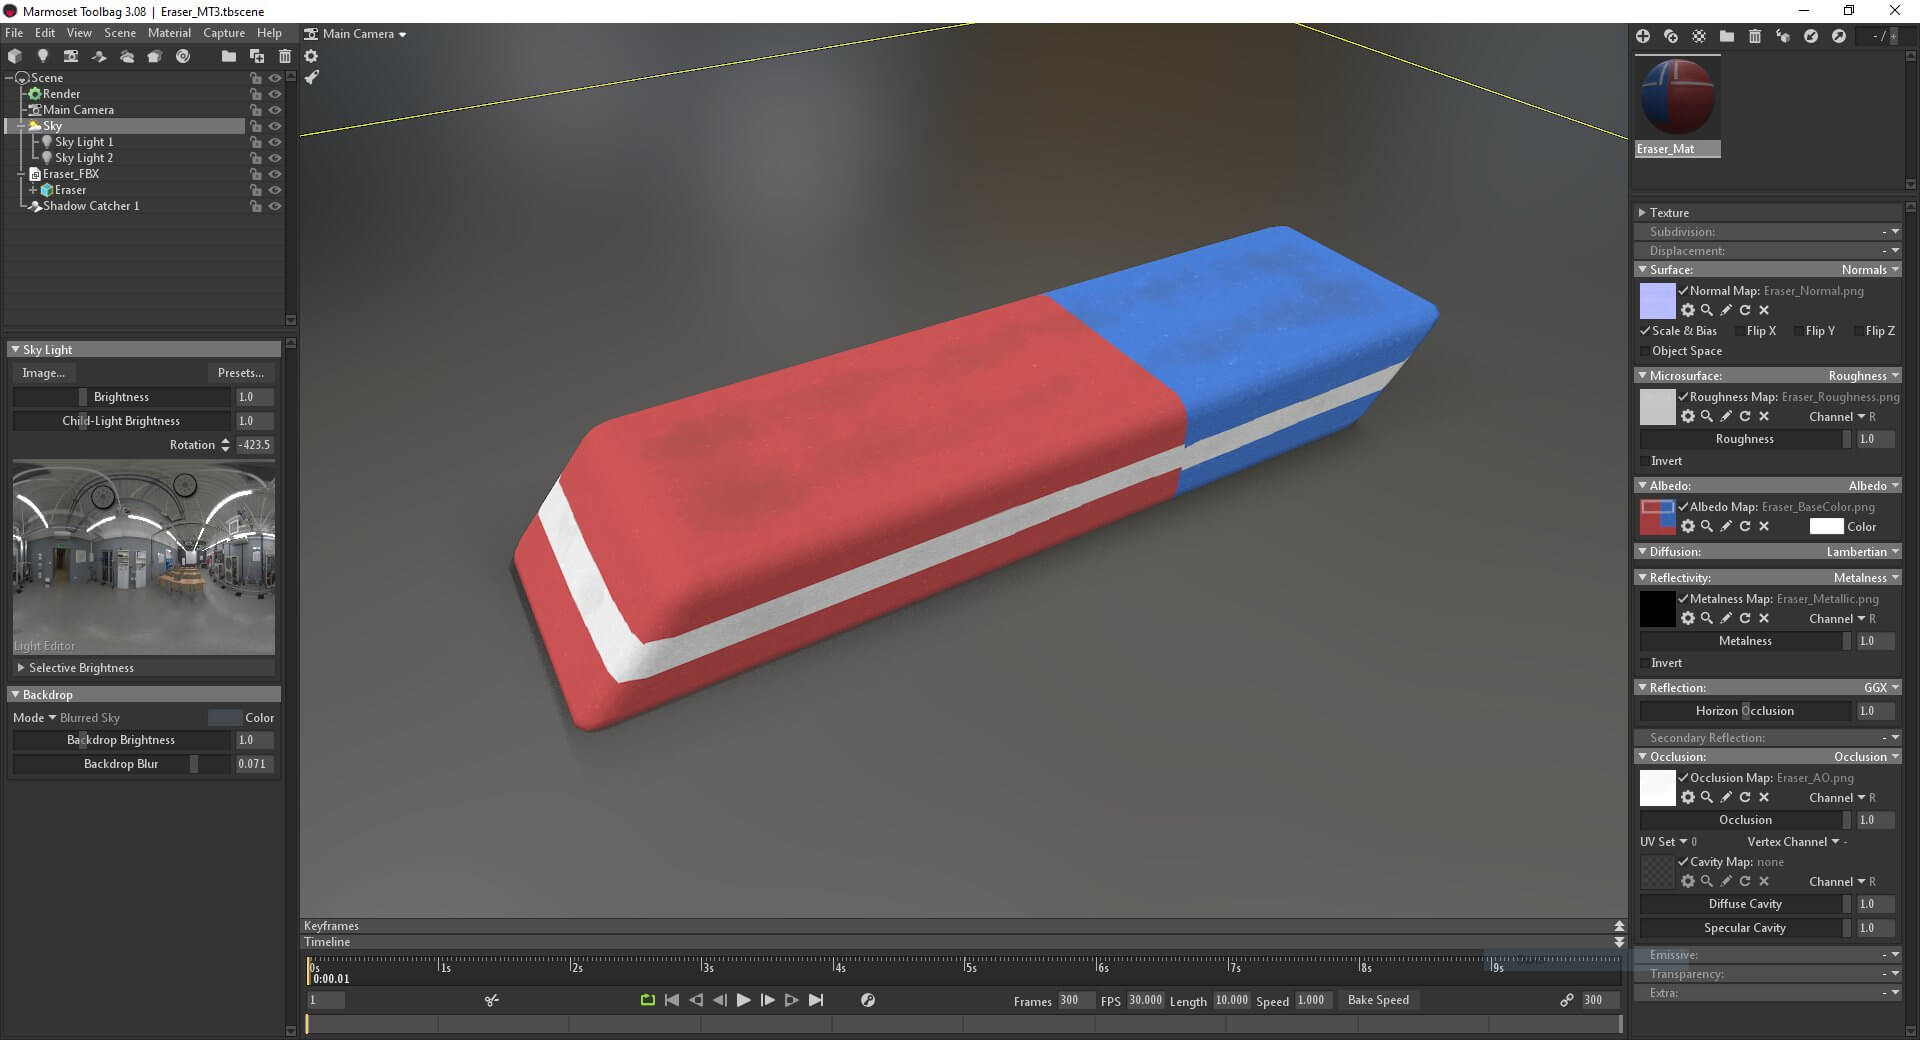Screen dimensions: 1920x1040
Task: Lock the Main Camera object
Action: pos(256,110)
